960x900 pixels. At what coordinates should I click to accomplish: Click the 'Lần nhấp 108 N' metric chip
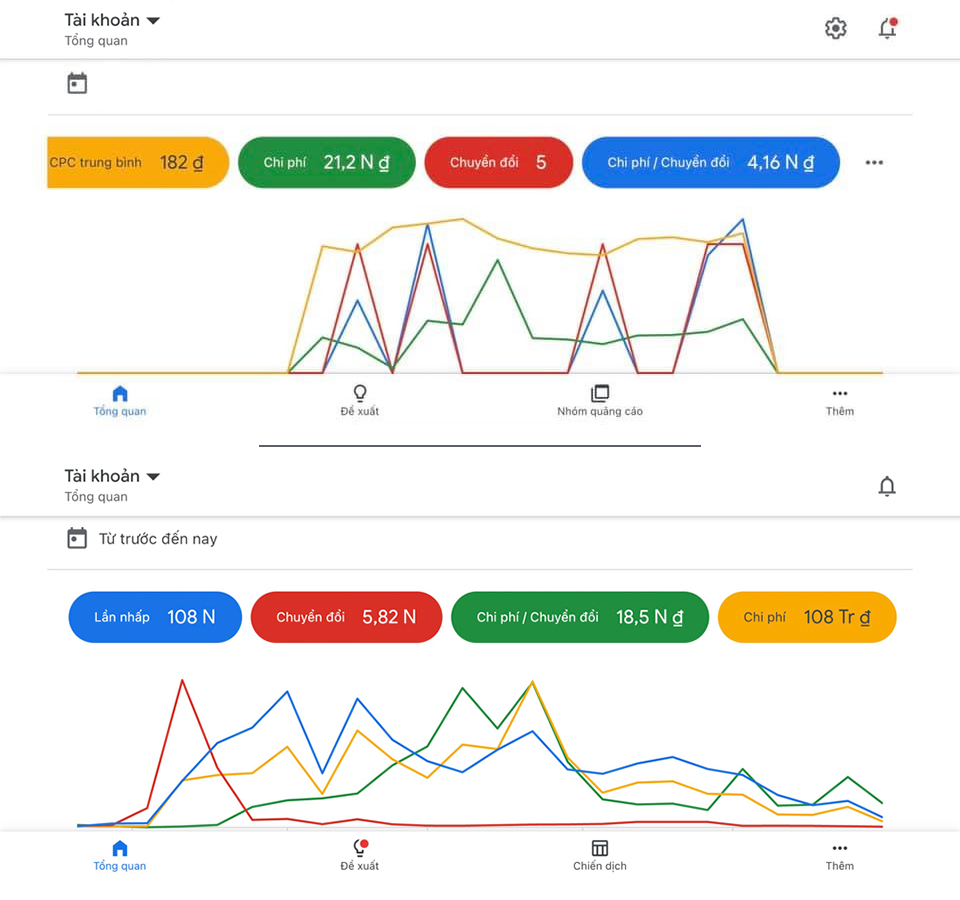click(154, 617)
